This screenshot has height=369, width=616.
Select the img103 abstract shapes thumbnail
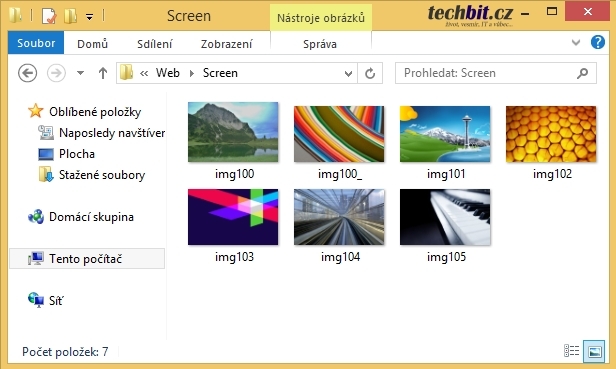tap(233, 217)
